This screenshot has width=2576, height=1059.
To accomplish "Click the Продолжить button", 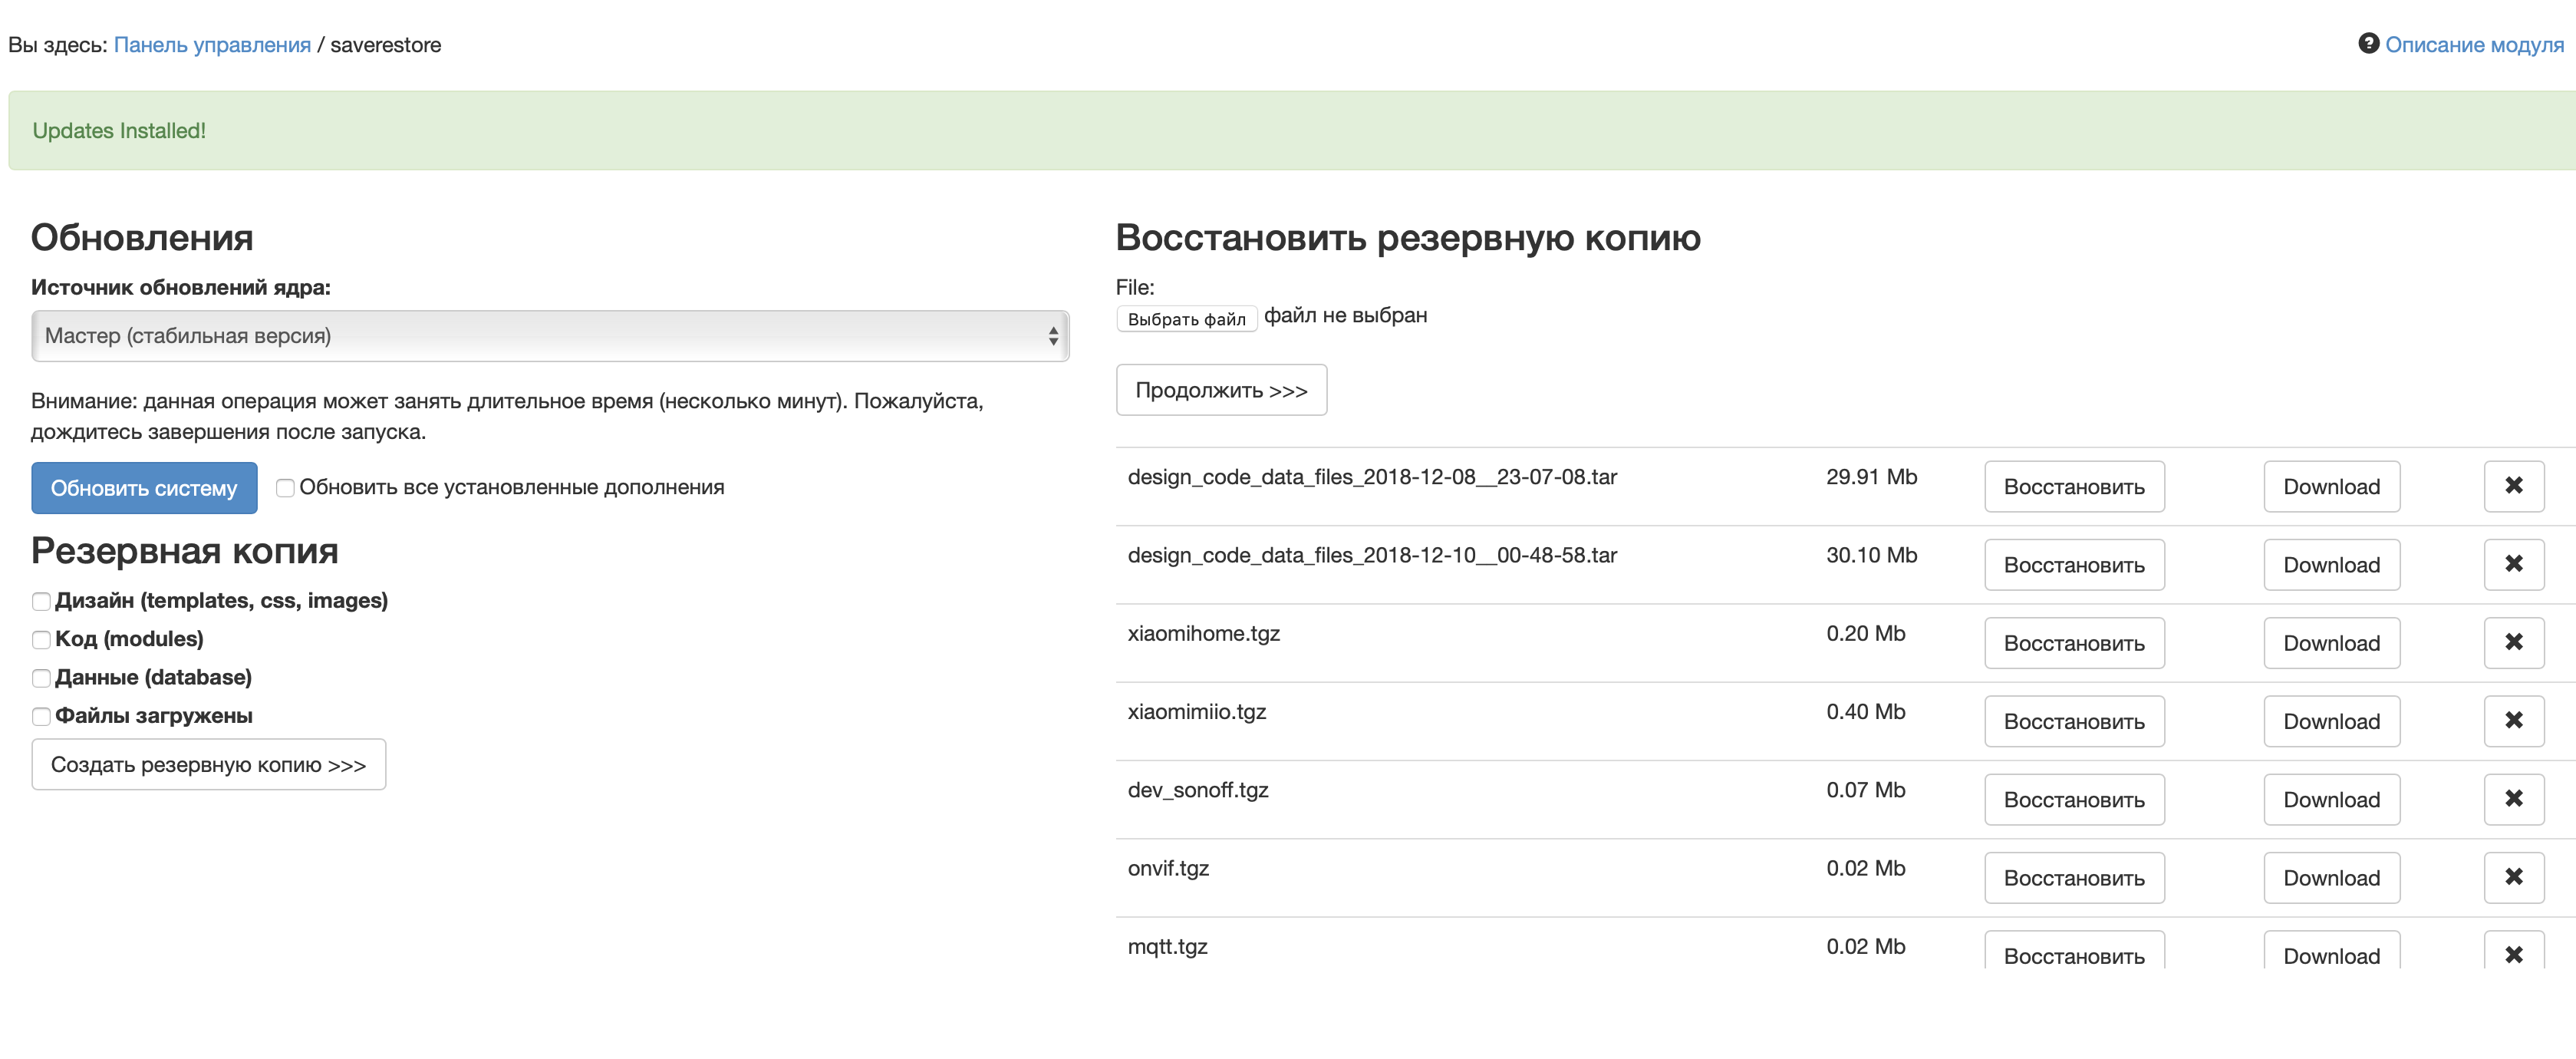I will 1221,390.
